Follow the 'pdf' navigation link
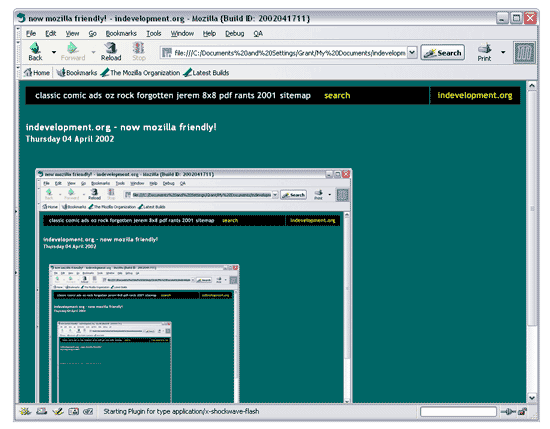 tap(226, 95)
